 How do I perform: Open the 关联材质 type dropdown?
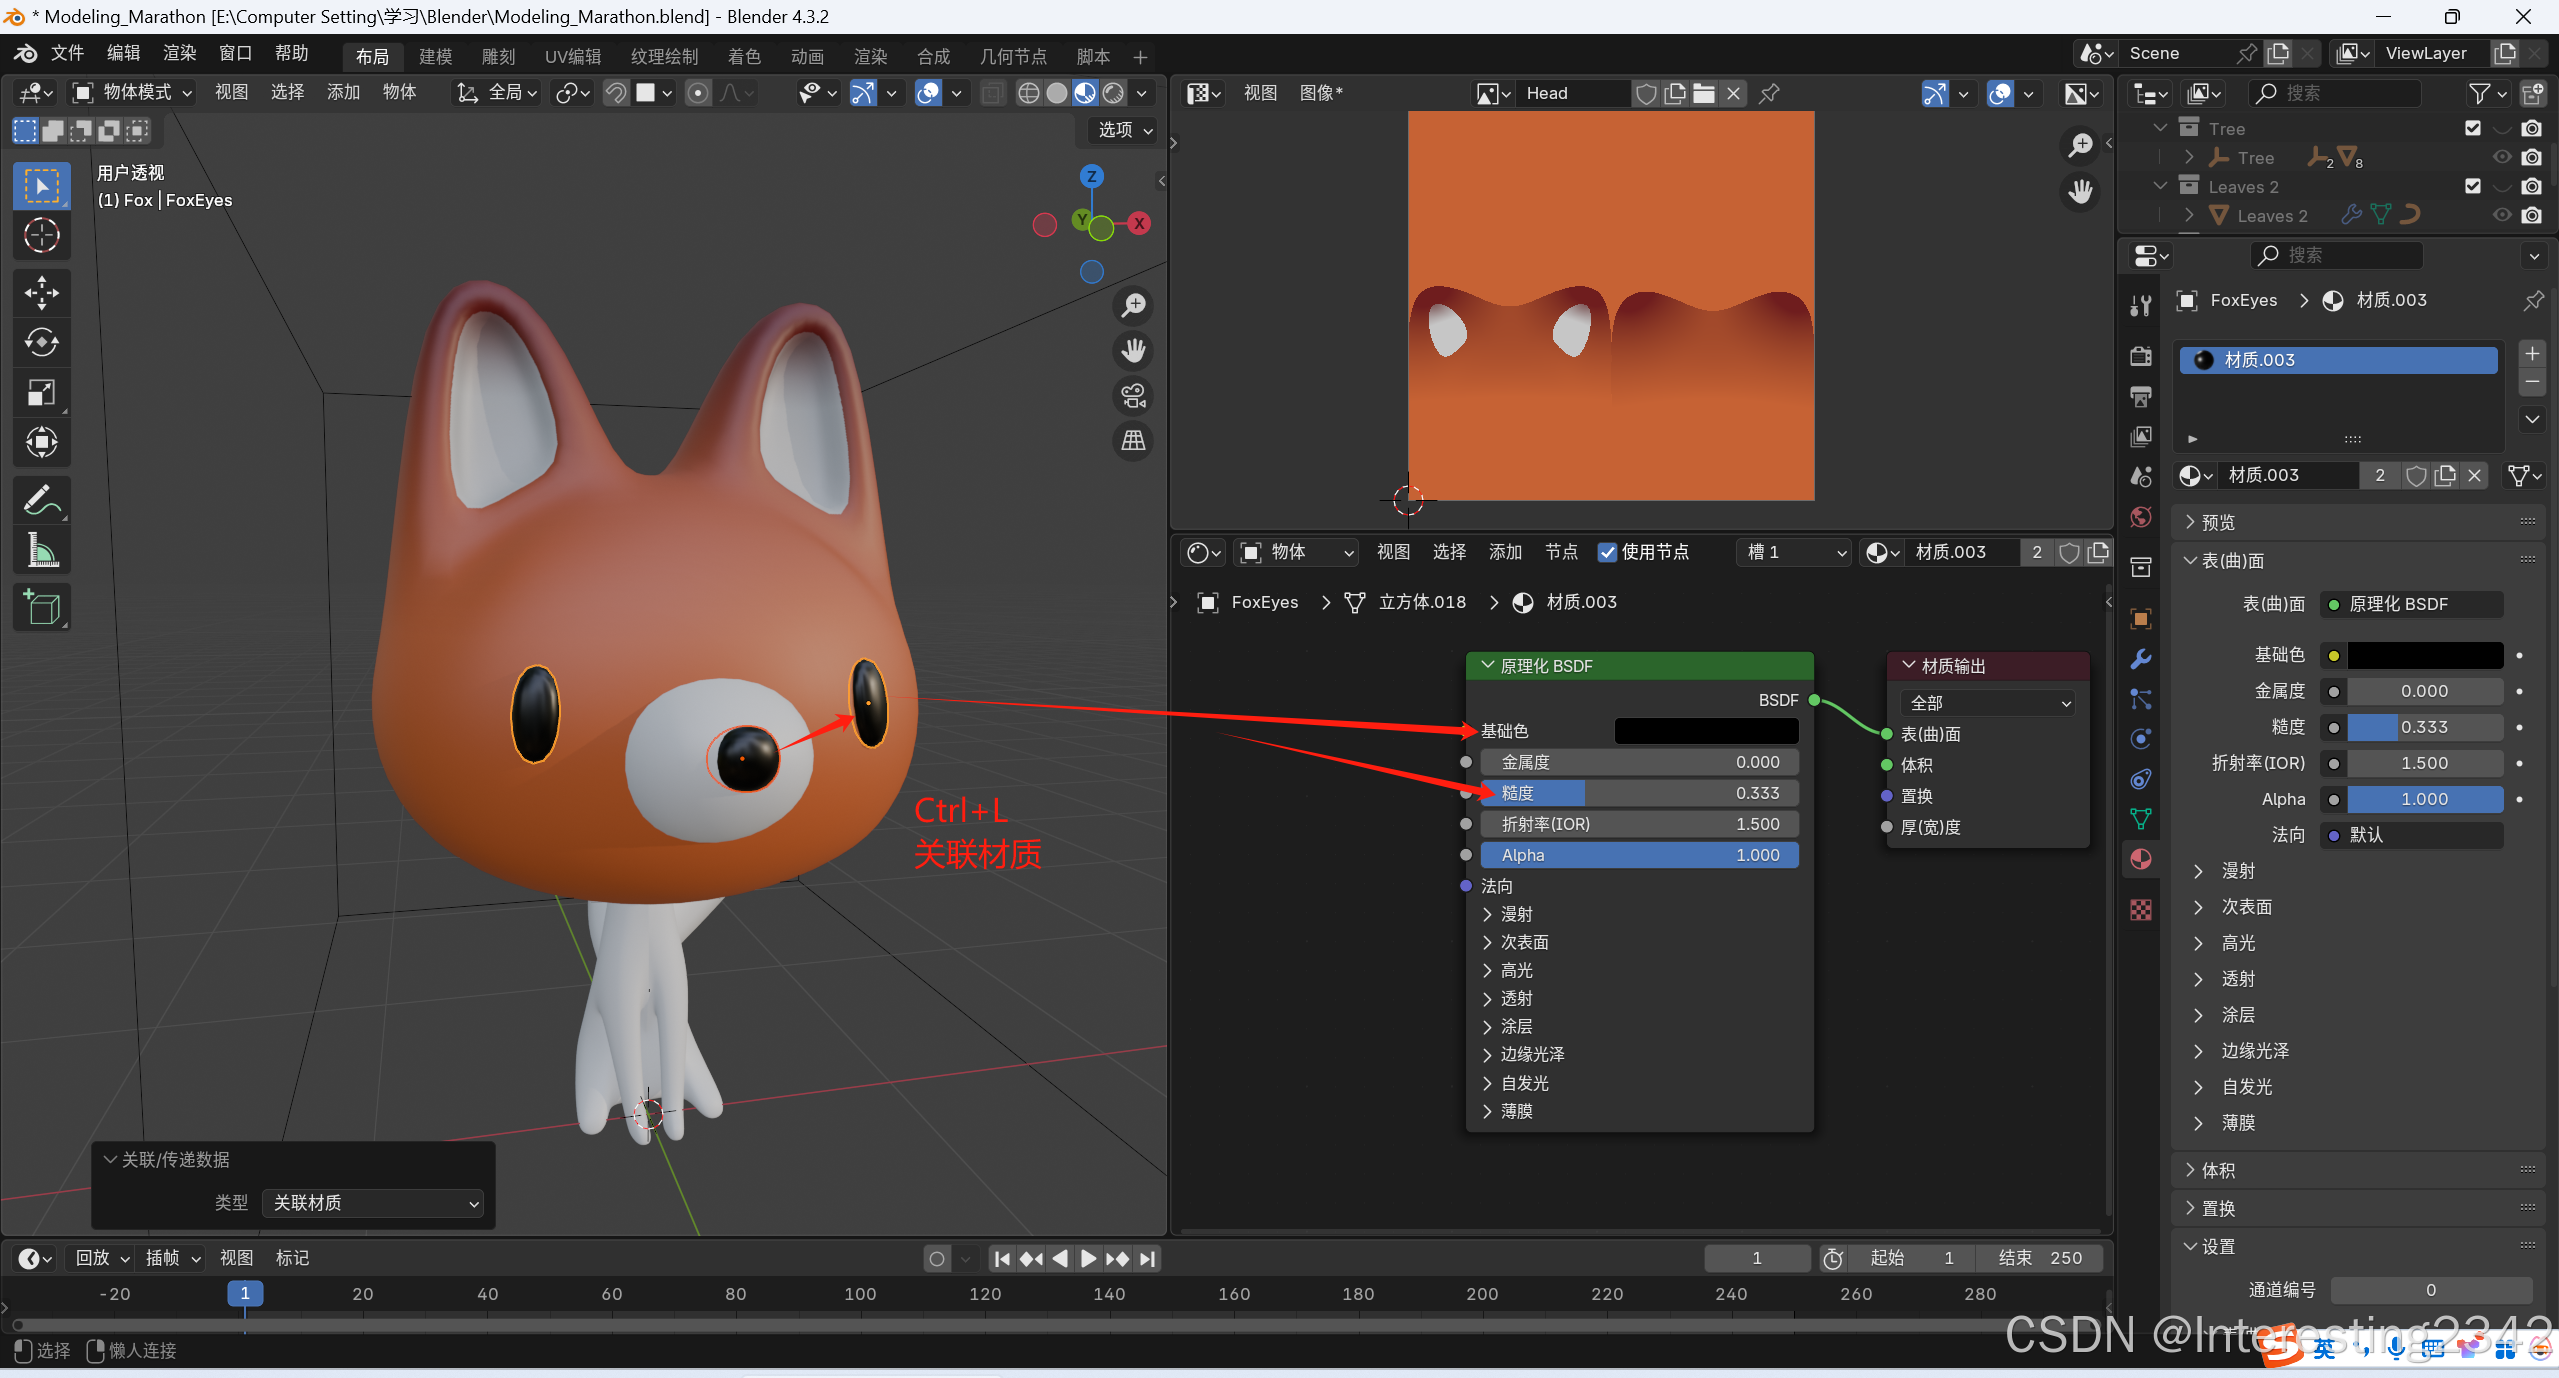pos(373,1203)
